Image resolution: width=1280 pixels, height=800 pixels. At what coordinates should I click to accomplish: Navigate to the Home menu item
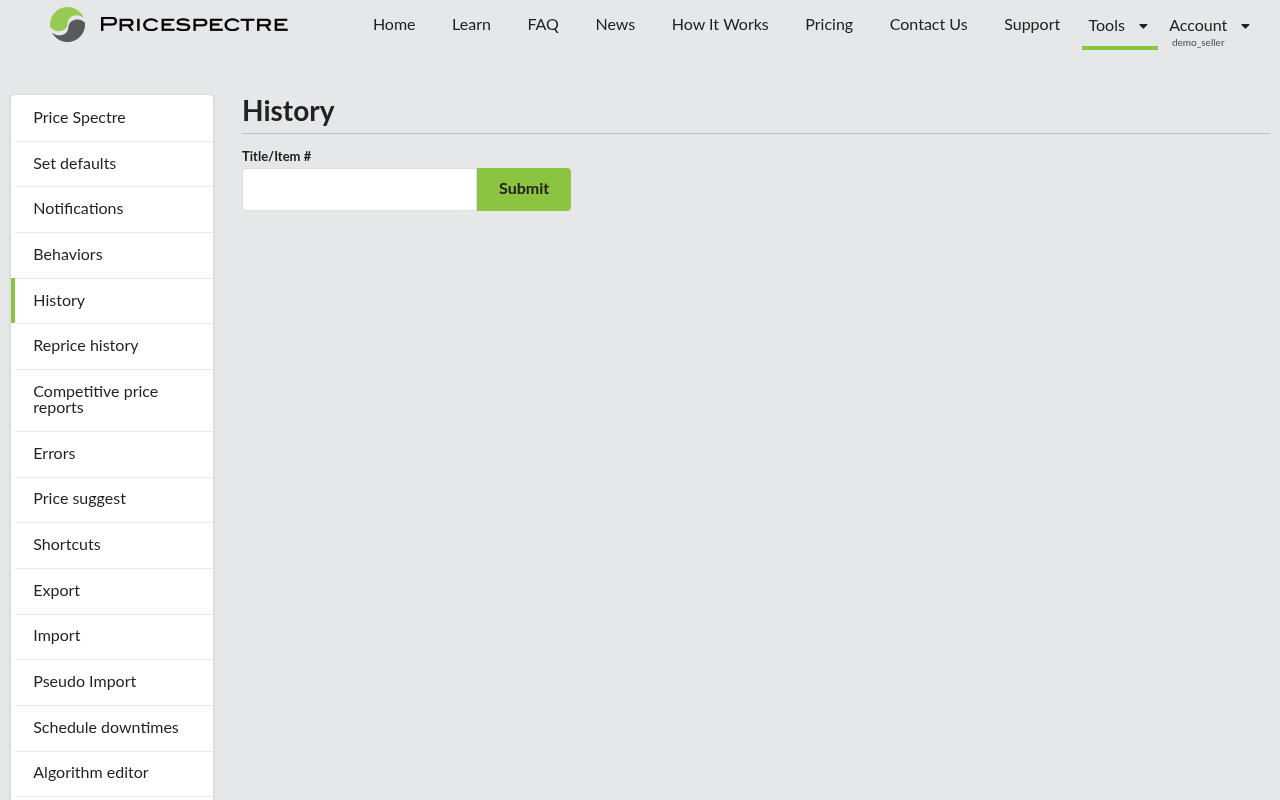tap(394, 25)
